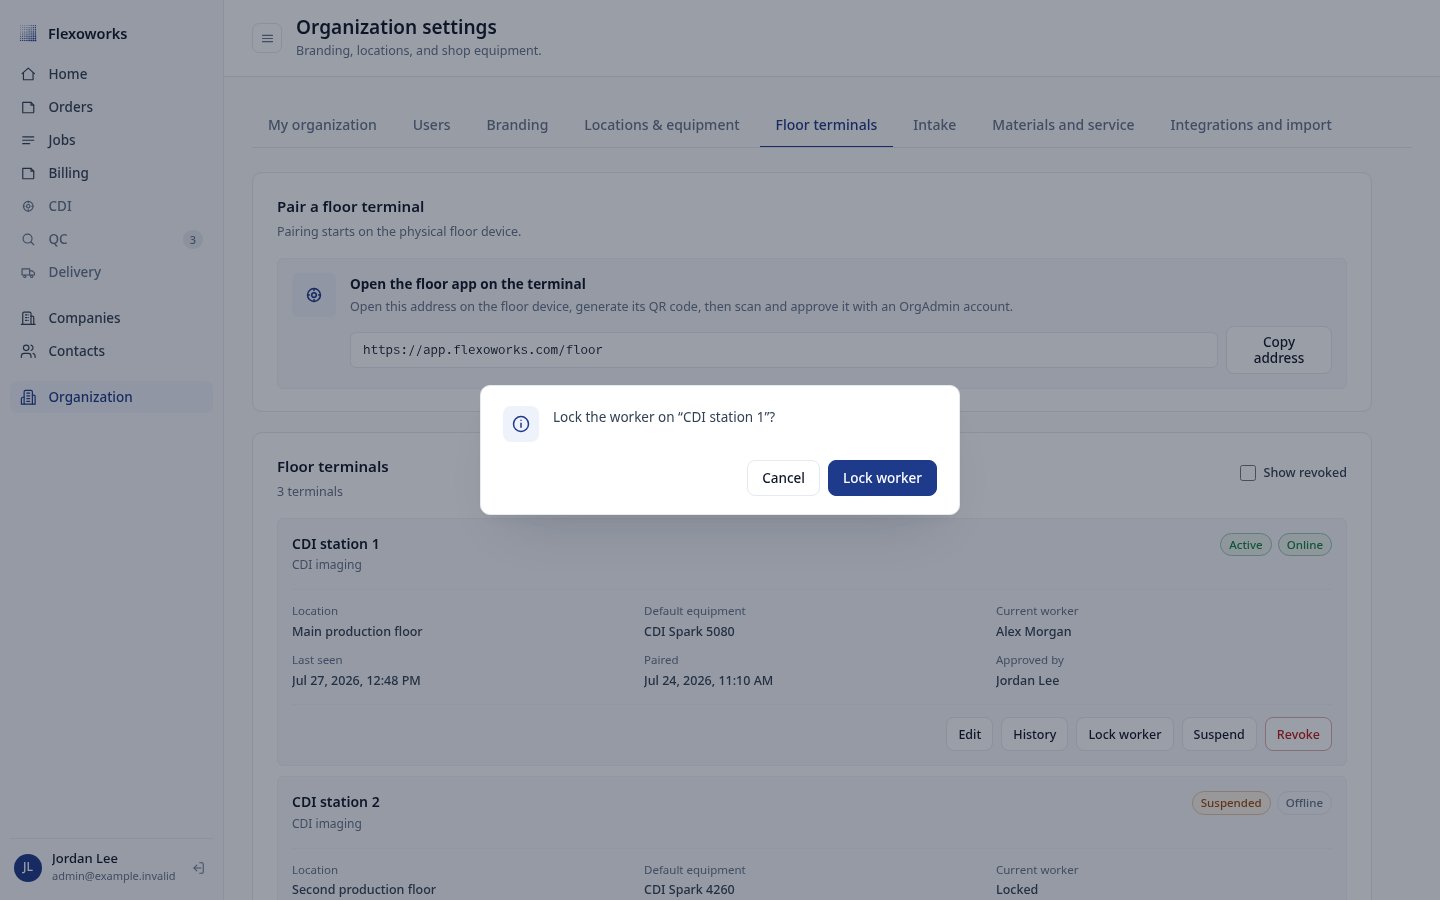The height and width of the screenshot is (900, 1440).
Task: Open Contacts in the sidebar
Action: tap(111, 351)
